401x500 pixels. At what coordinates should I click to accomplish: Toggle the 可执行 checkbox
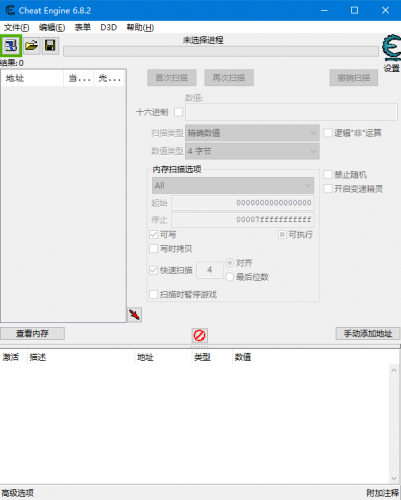[282, 235]
